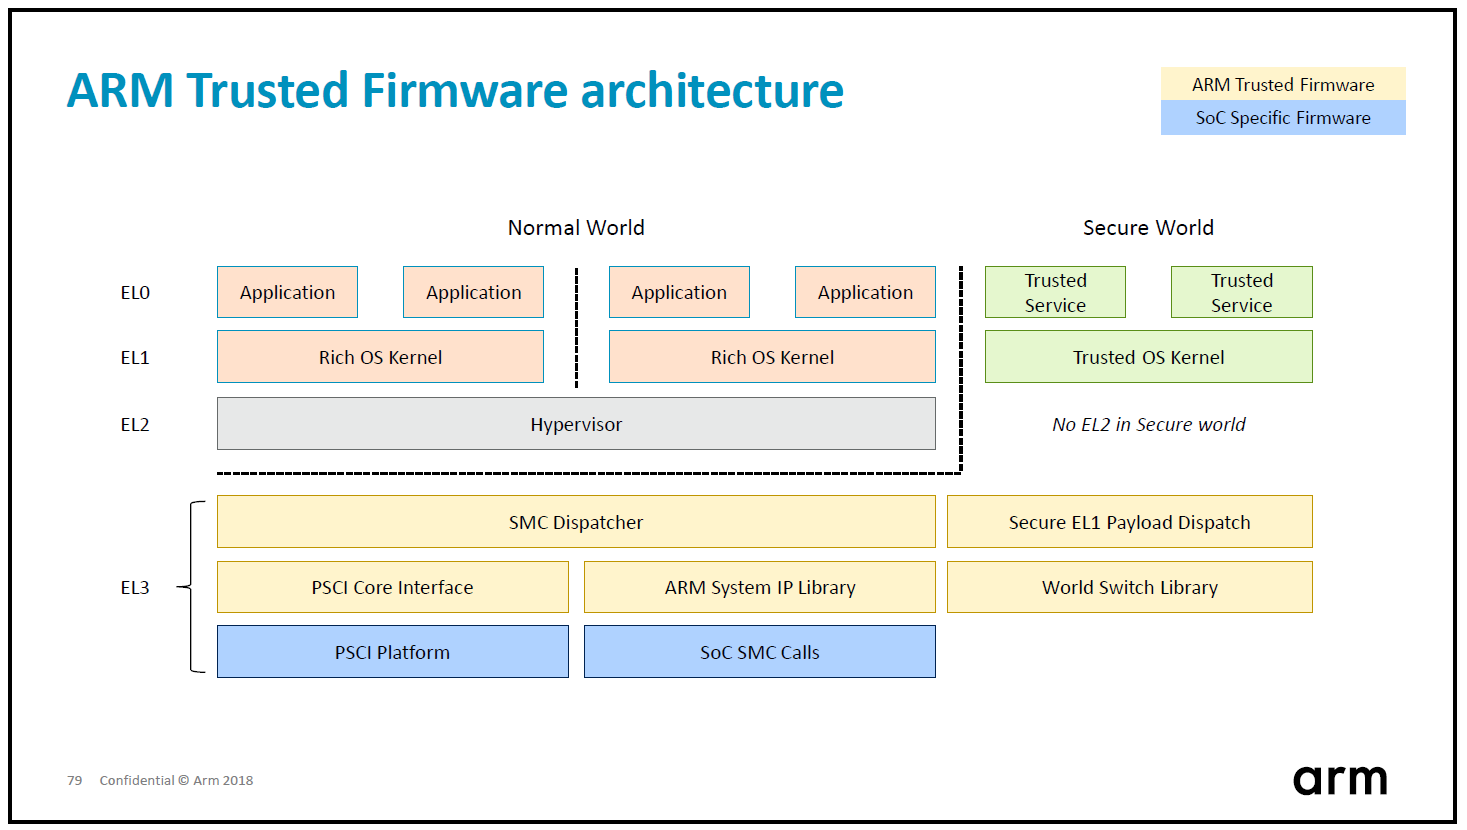Select the blue PSCI Platform block
The image size is (1467, 830).
click(392, 652)
